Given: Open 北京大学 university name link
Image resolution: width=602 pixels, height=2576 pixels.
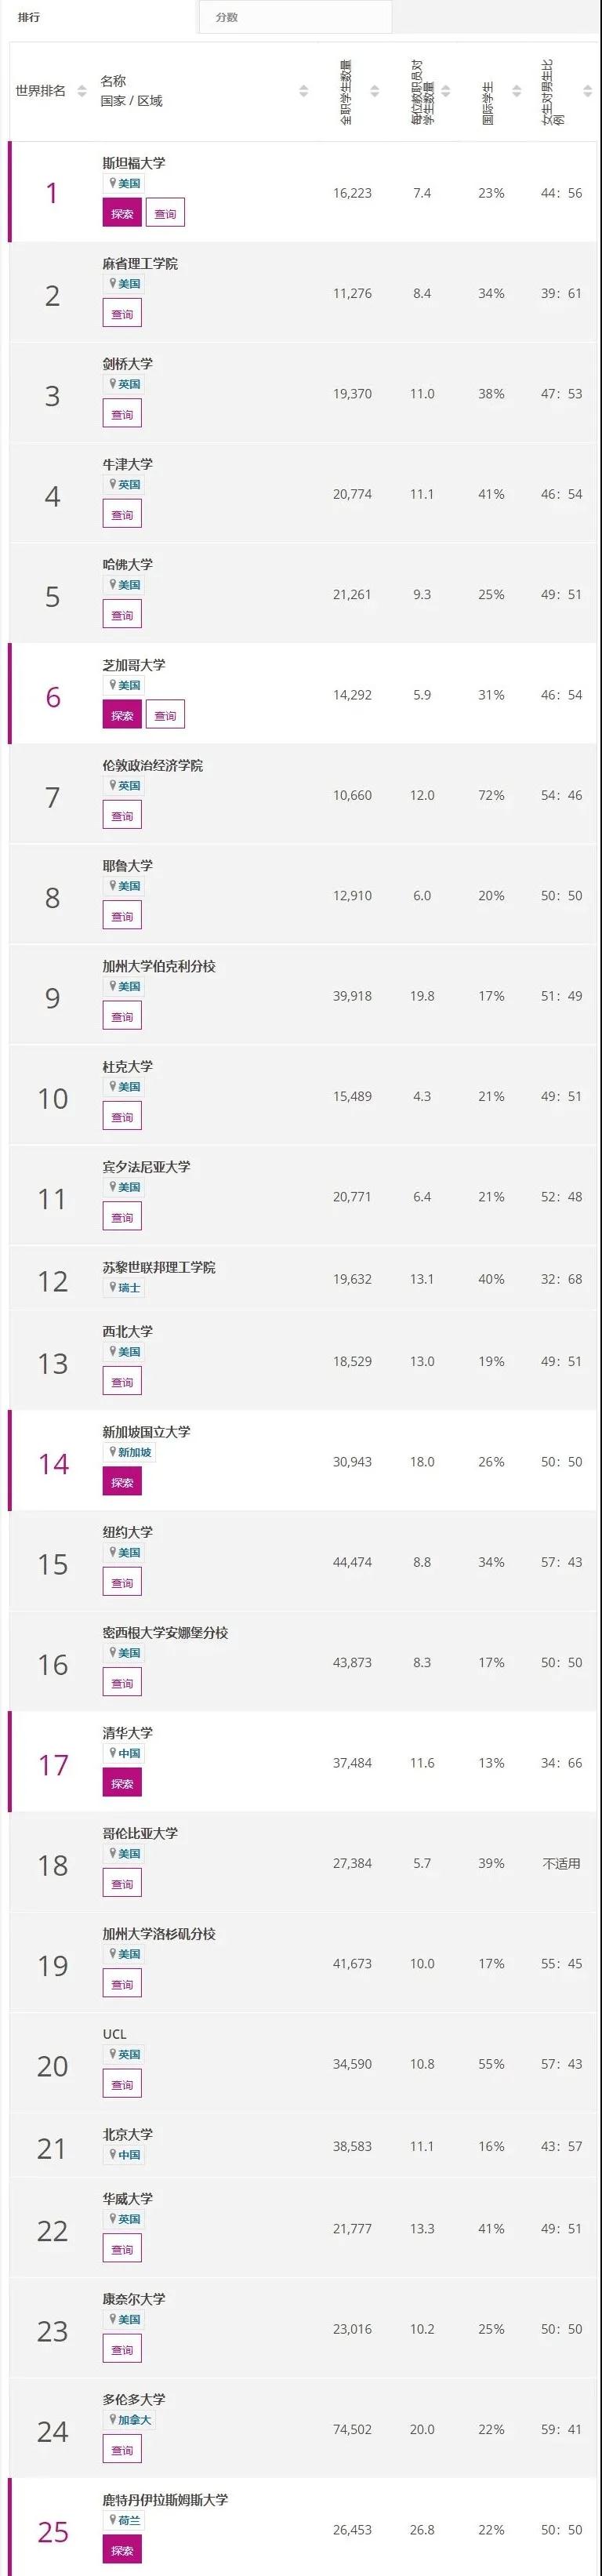Looking at the screenshot, I should (x=127, y=2134).
